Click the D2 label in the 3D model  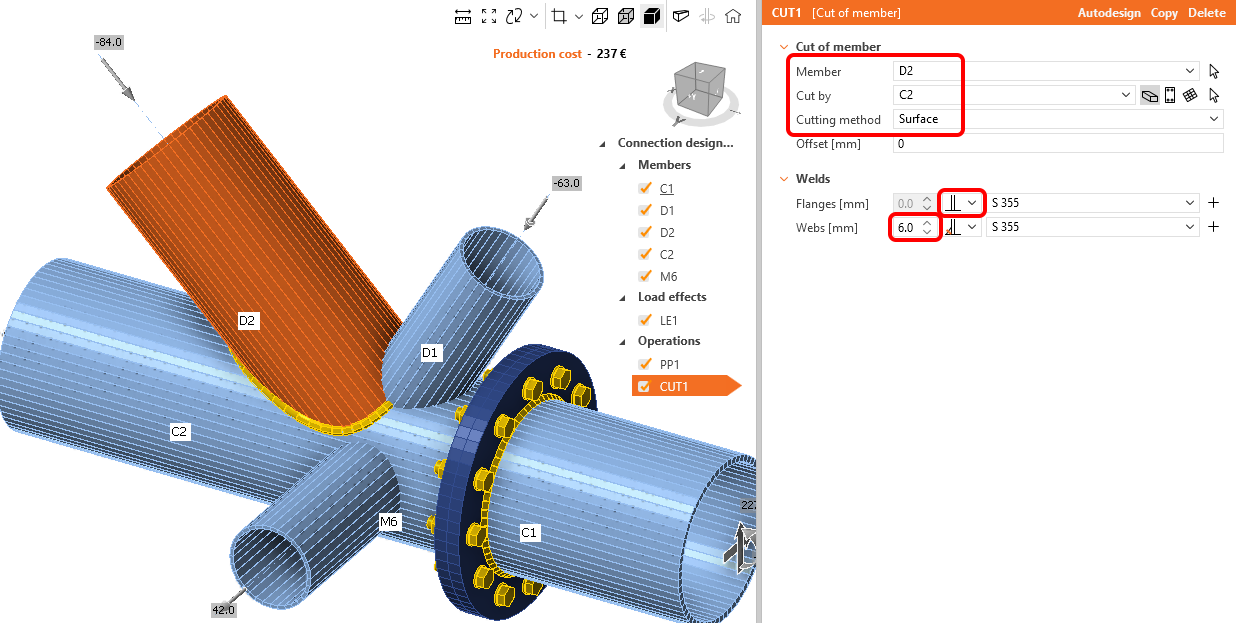click(x=248, y=321)
